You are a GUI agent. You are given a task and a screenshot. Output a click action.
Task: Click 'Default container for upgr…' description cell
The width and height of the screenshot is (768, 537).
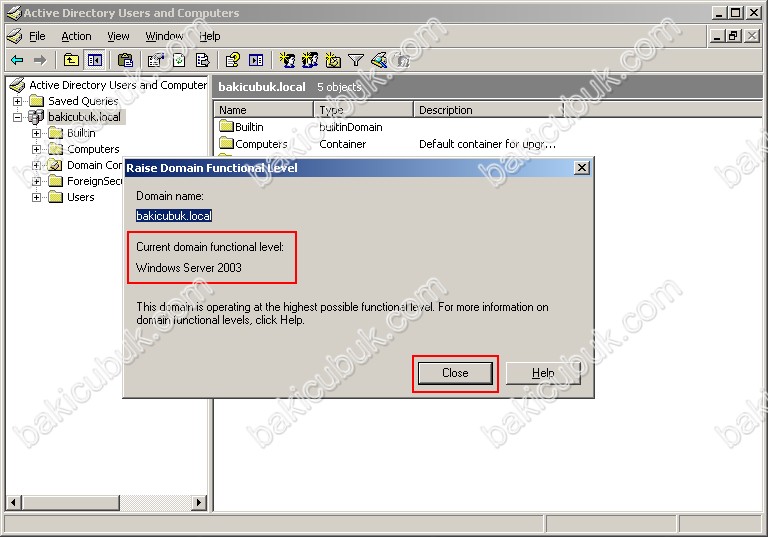coord(487,144)
